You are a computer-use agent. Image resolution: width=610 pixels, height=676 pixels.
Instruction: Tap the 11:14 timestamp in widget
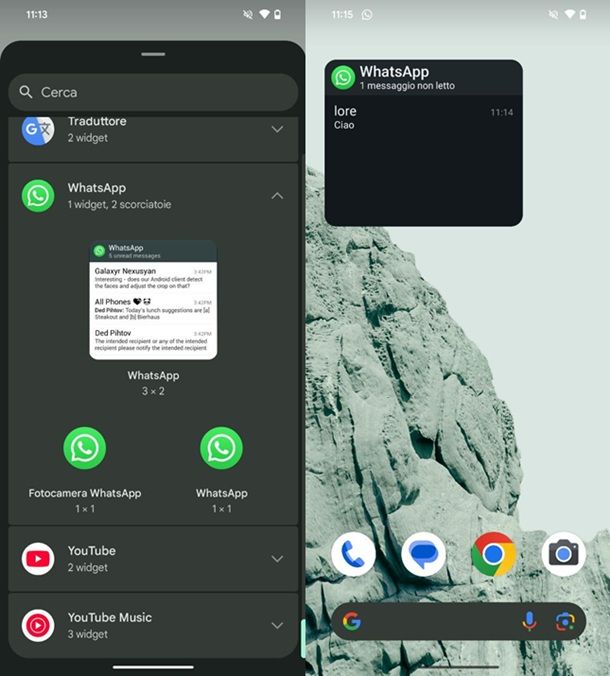coord(501,113)
